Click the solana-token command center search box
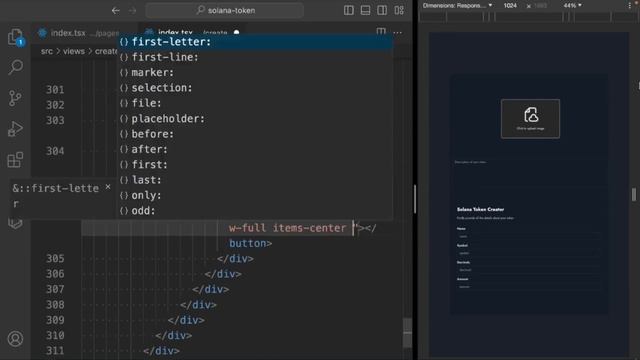The height and width of the screenshot is (360, 640). 224,10
